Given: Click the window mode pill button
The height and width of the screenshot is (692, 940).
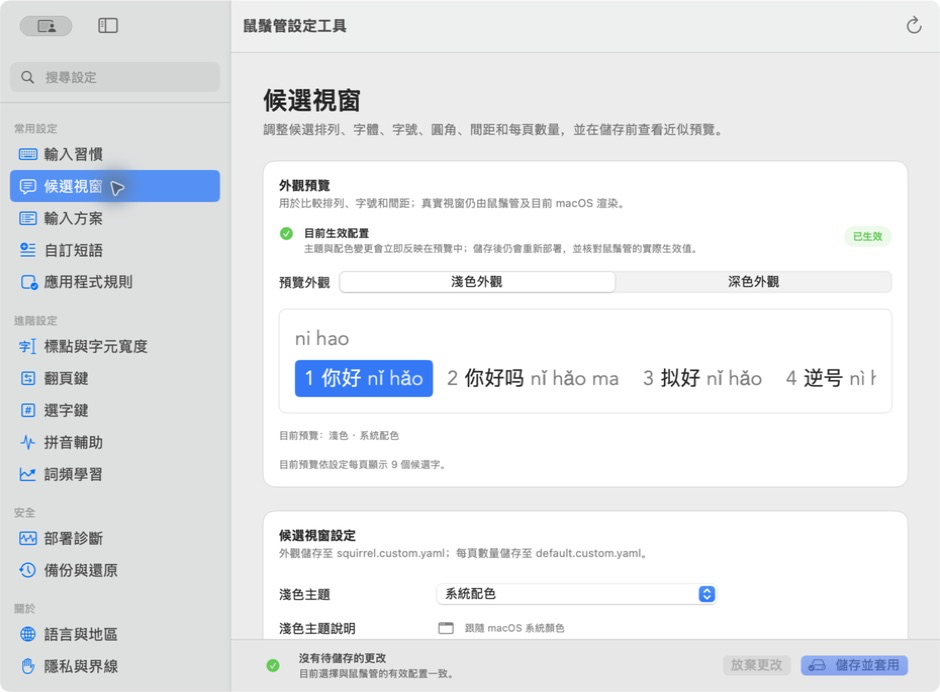Looking at the screenshot, I should point(46,26).
